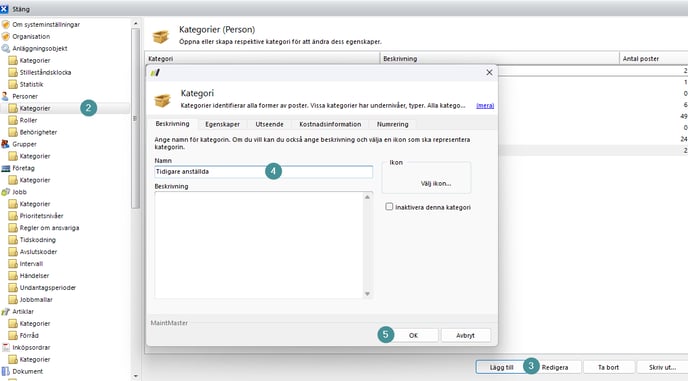
Task: Select the Grupper icon node
Action: point(5,144)
